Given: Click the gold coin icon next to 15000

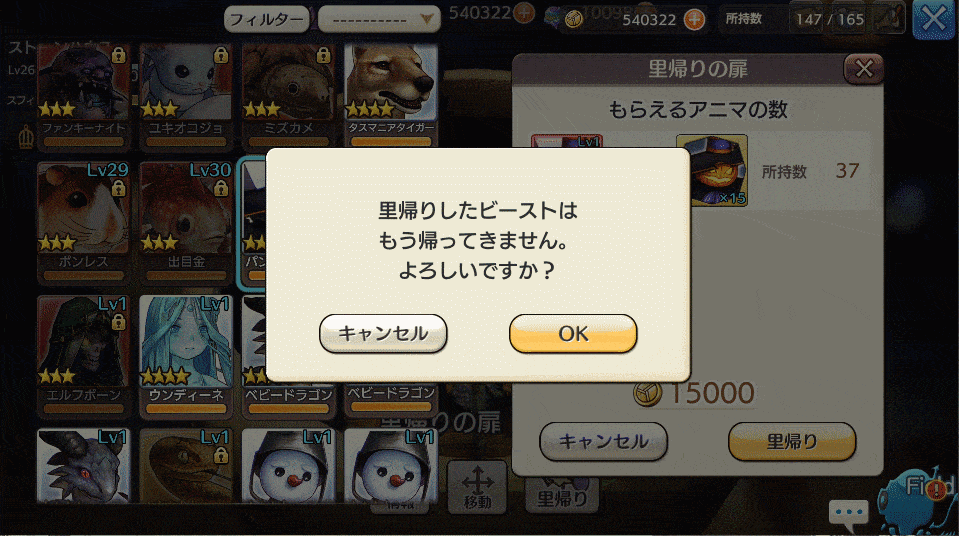Looking at the screenshot, I should click(647, 393).
